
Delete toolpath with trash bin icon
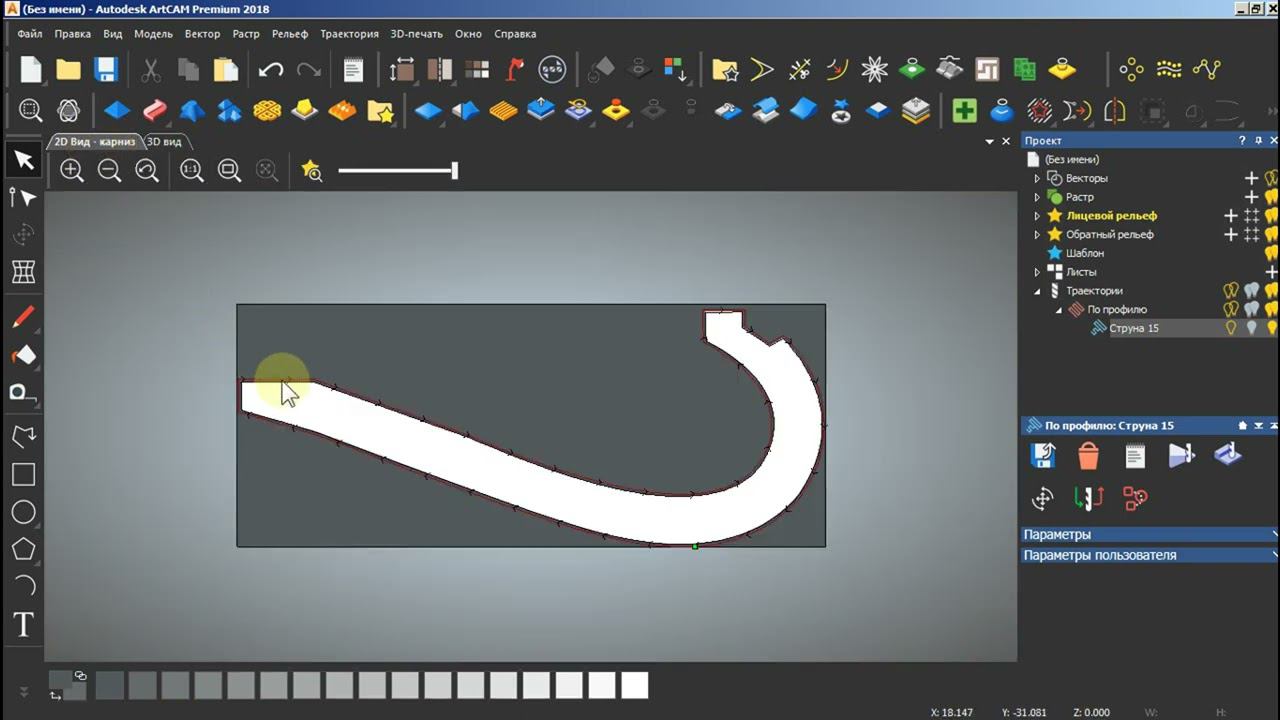[x=1089, y=456]
